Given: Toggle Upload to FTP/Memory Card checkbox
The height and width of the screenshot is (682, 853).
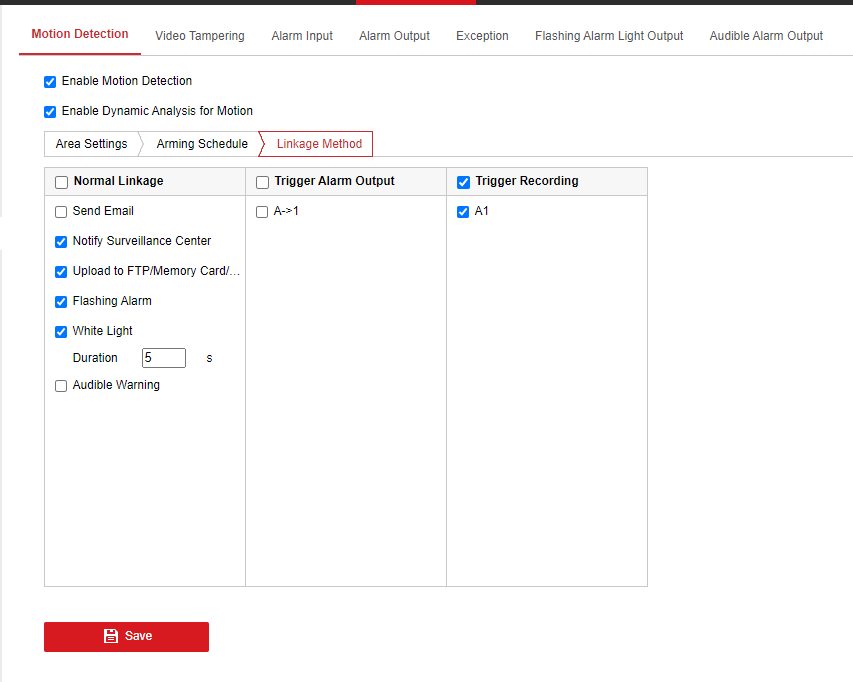Looking at the screenshot, I should tap(61, 272).
